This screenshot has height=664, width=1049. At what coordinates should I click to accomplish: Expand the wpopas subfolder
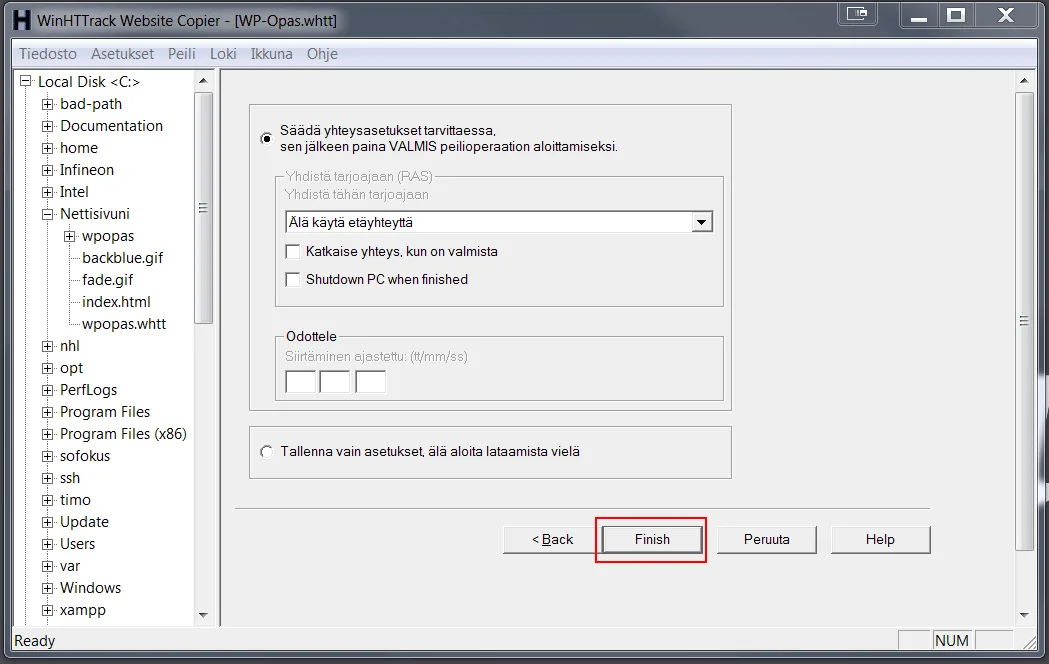70,236
